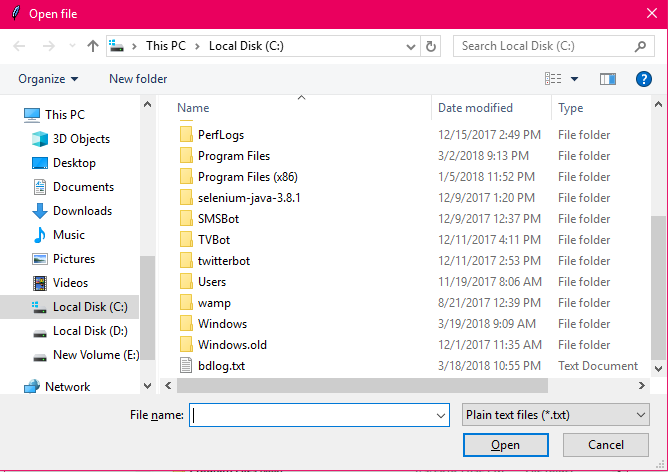The height and width of the screenshot is (472, 668).
Task: Open Music in navigation pane
Action: click(69, 235)
